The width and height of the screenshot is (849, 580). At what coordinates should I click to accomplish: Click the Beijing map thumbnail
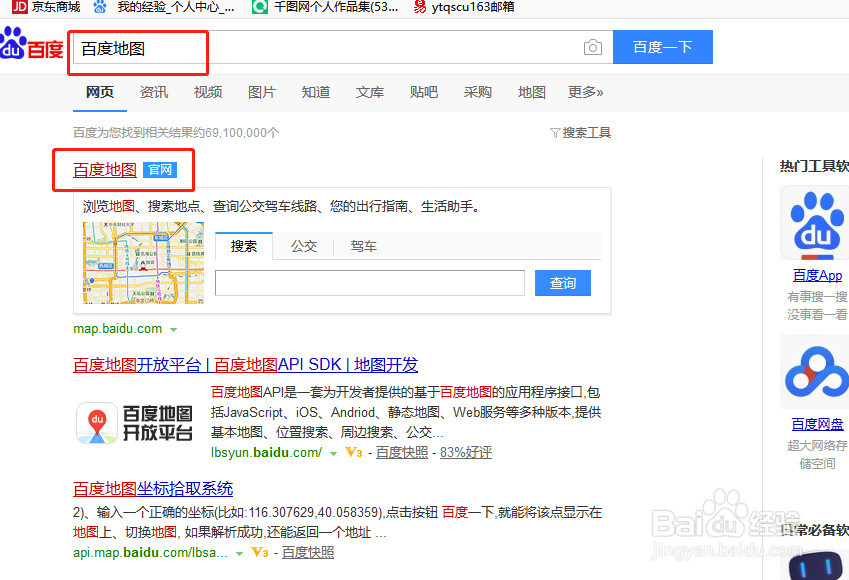143,263
